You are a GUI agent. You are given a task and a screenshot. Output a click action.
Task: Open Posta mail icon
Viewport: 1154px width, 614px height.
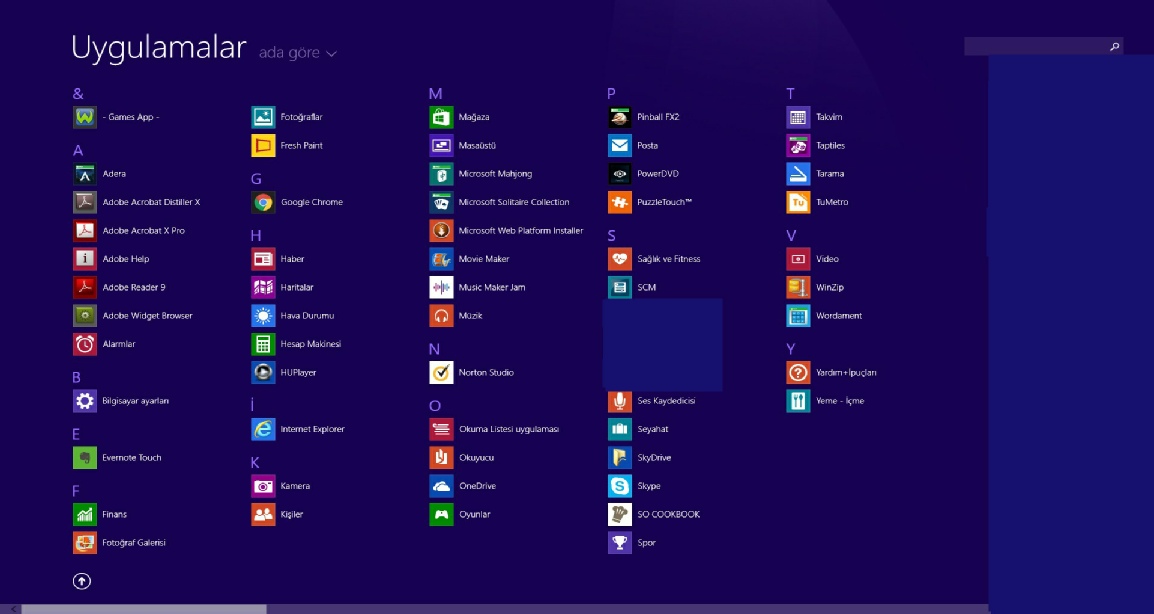620,145
